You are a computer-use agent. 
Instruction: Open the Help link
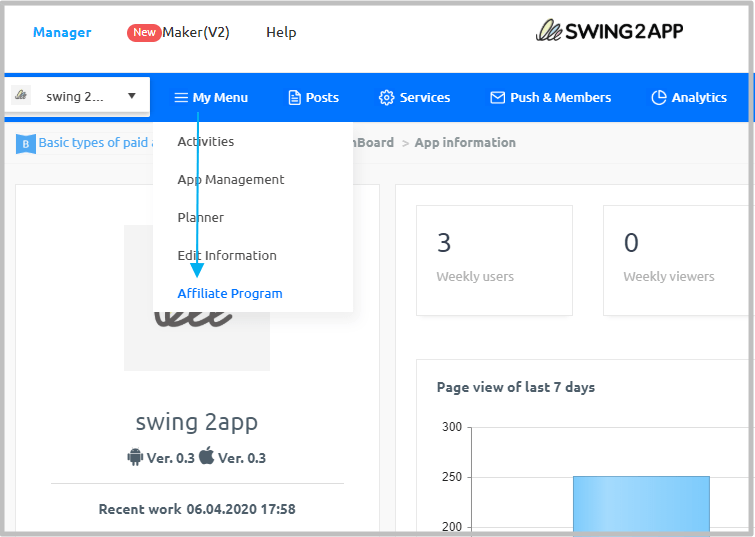[x=281, y=33]
